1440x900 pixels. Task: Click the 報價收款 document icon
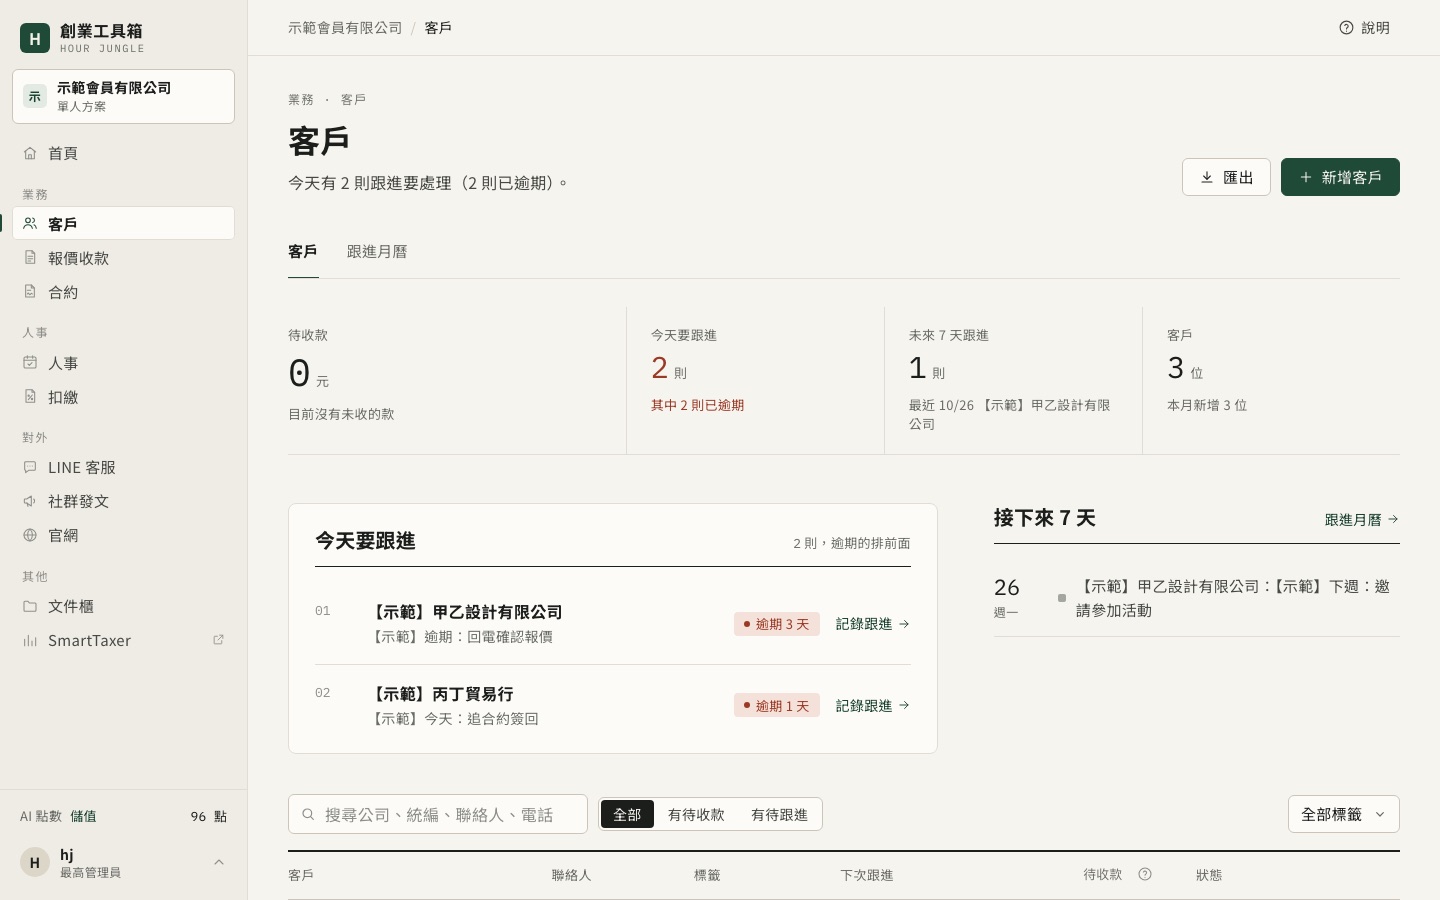click(30, 258)
